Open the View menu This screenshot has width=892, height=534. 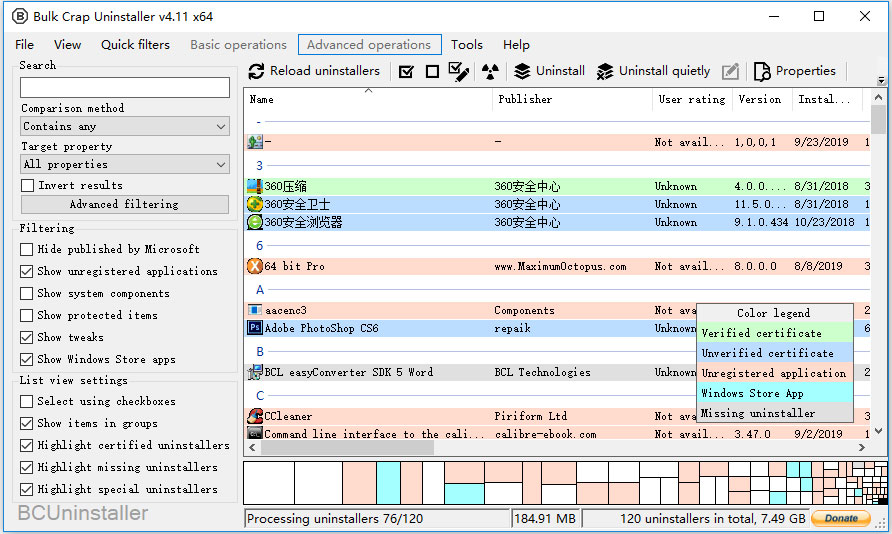point(67,44)
